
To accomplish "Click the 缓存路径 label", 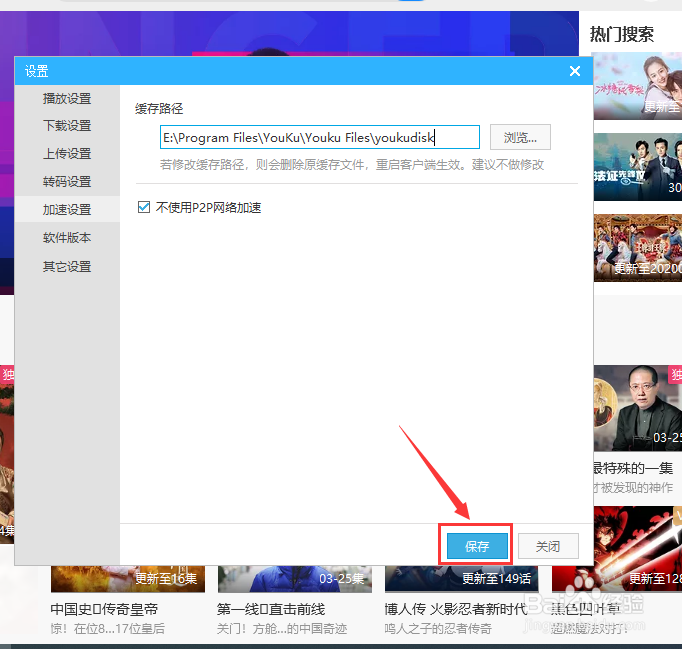I will (159, 108).
